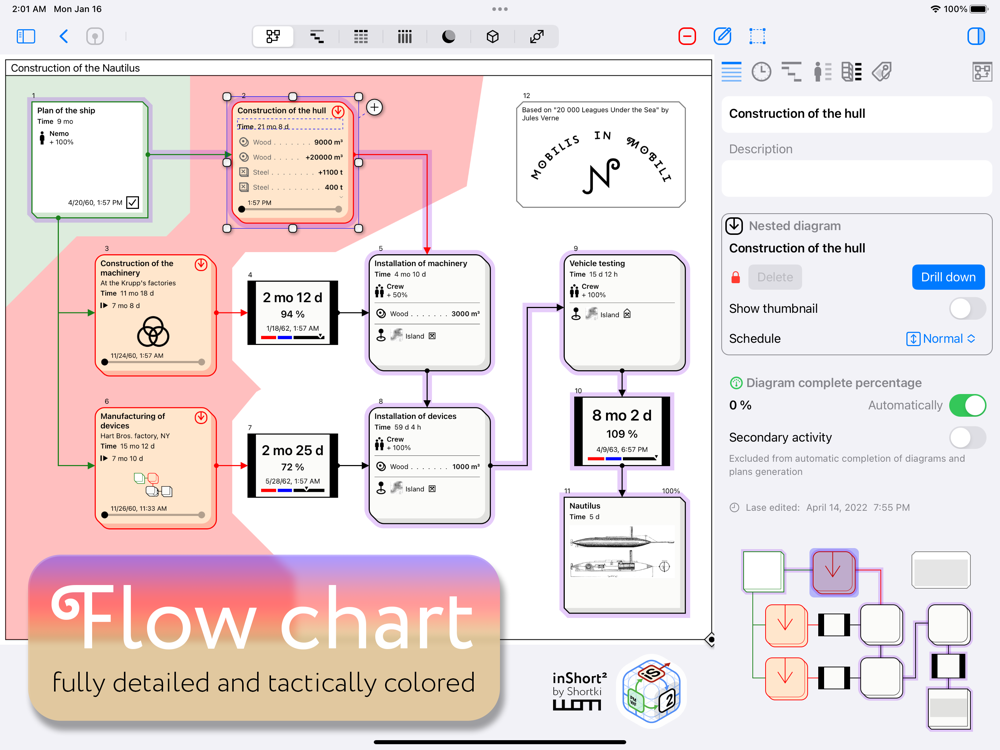The image size is (1000, 750).
Task: Go back with the chevron arrow
Action: (63, 36)
